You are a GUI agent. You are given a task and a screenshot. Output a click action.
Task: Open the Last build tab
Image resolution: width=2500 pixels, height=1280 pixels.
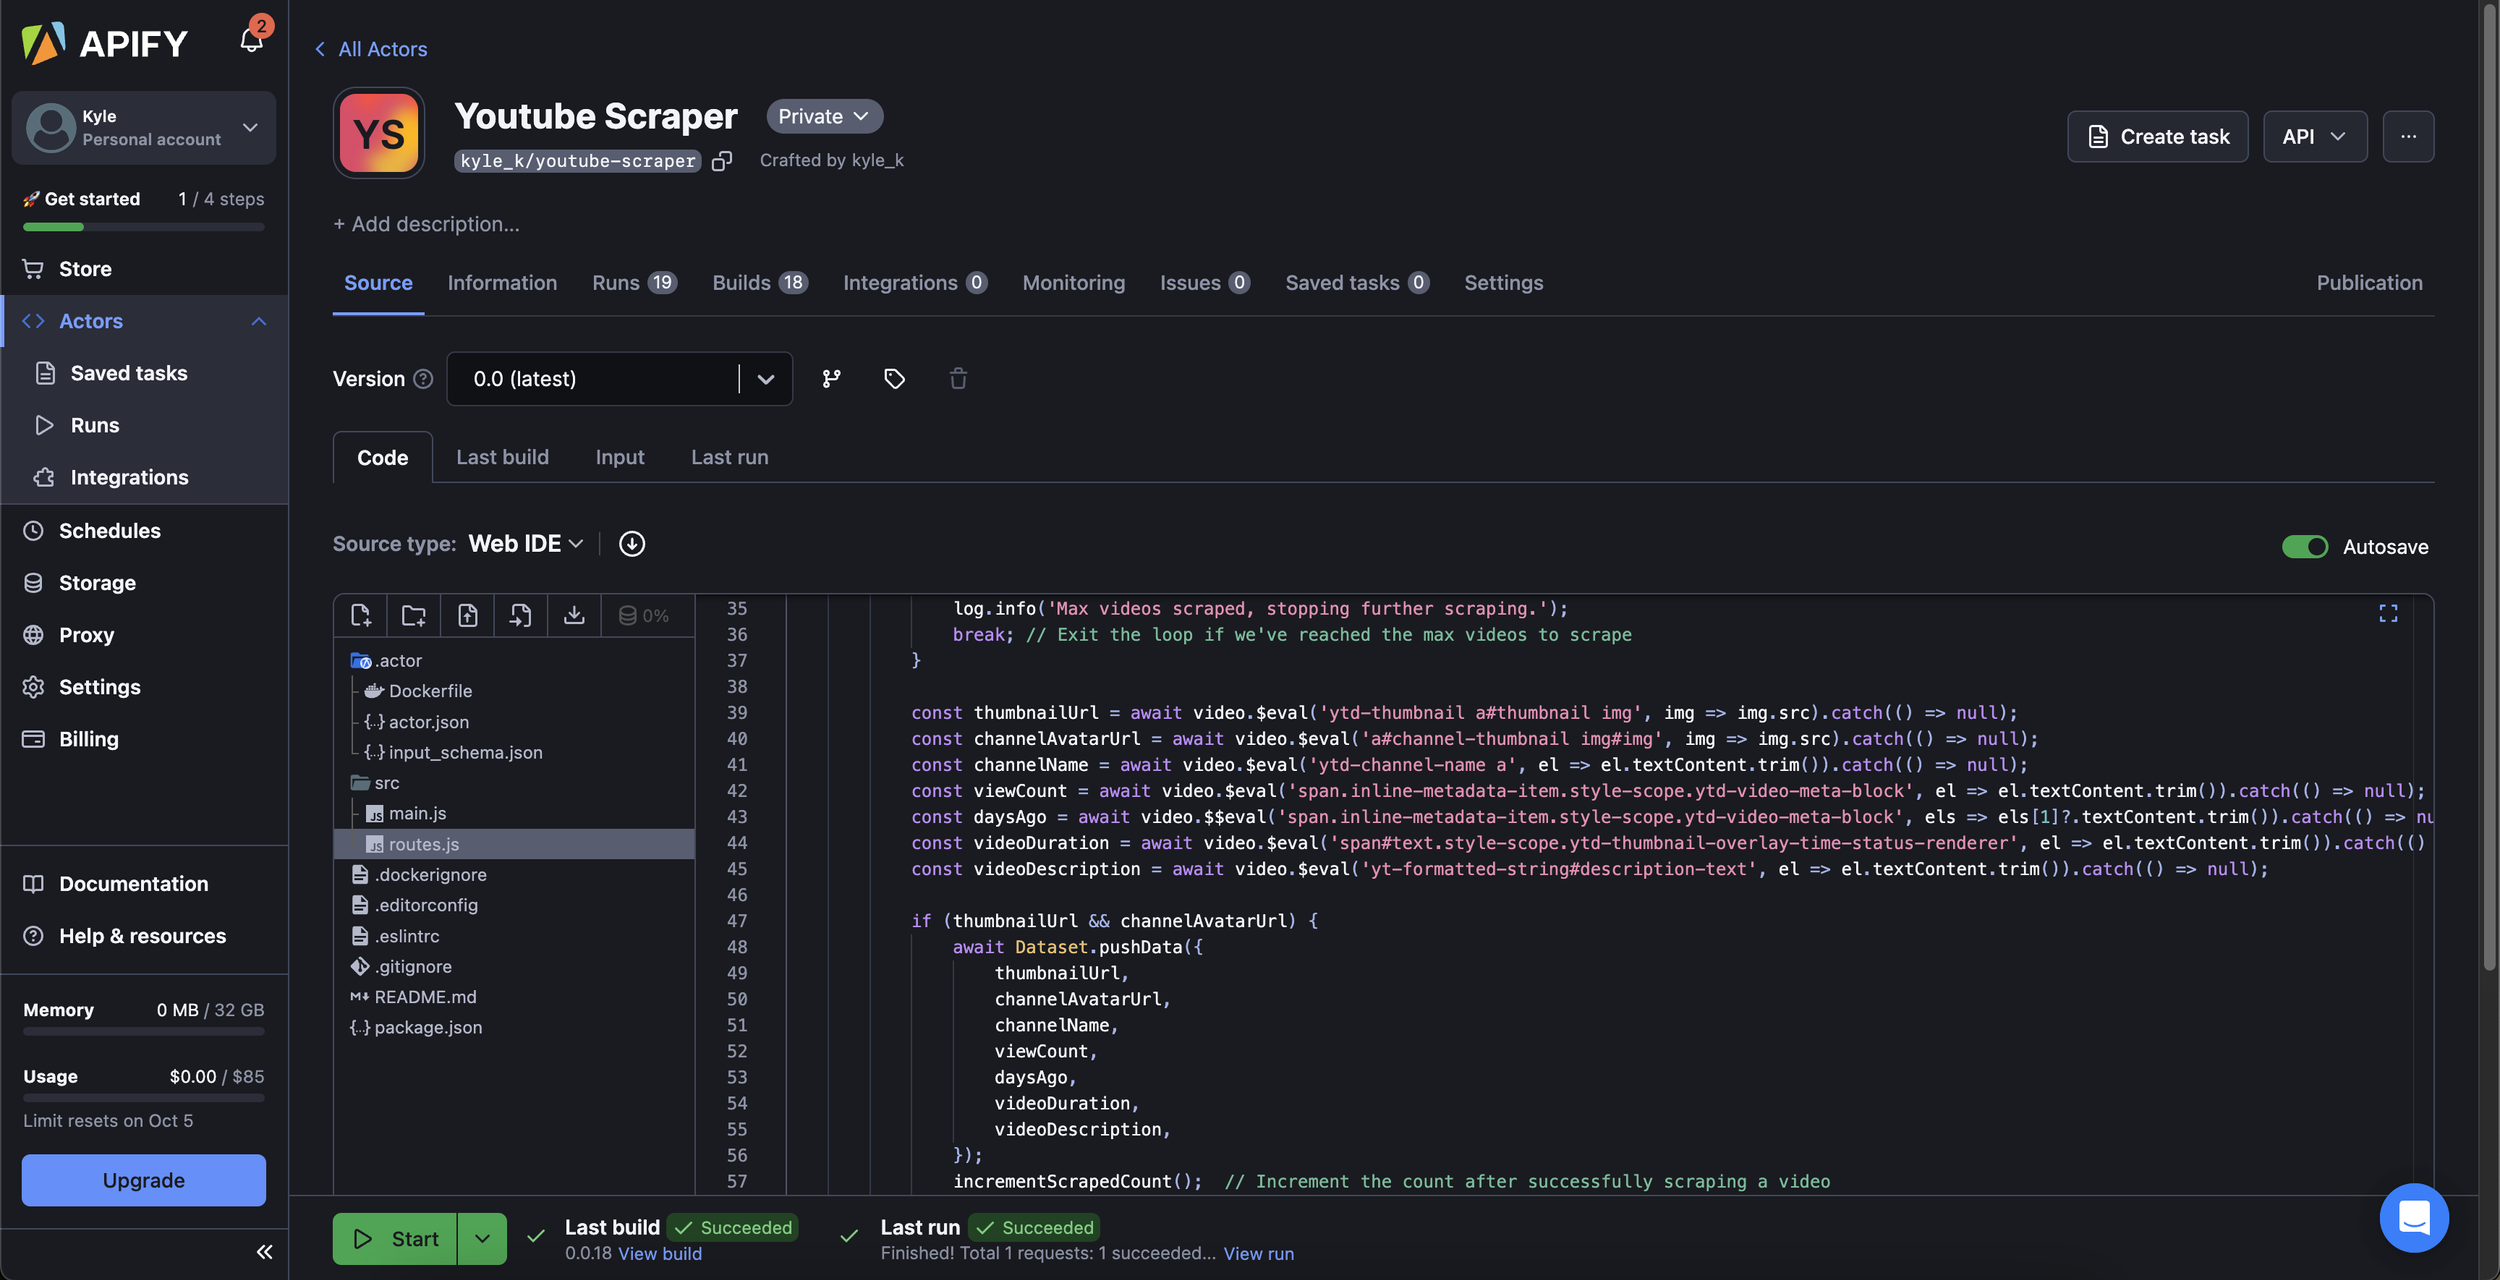click(502, 457)
